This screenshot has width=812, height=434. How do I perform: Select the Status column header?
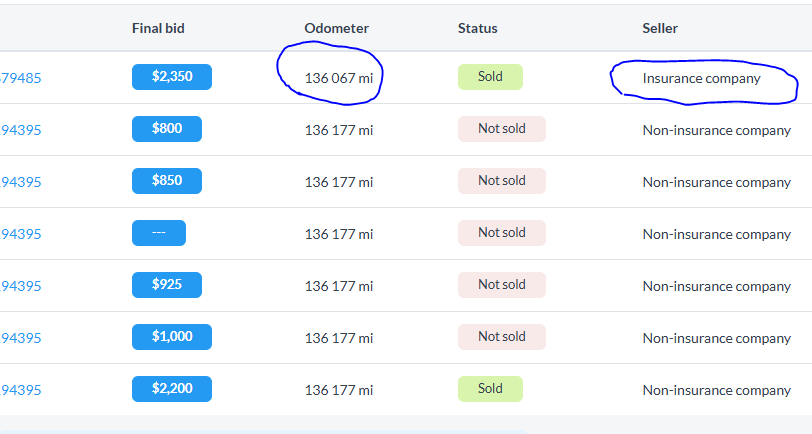coord(477,28)
